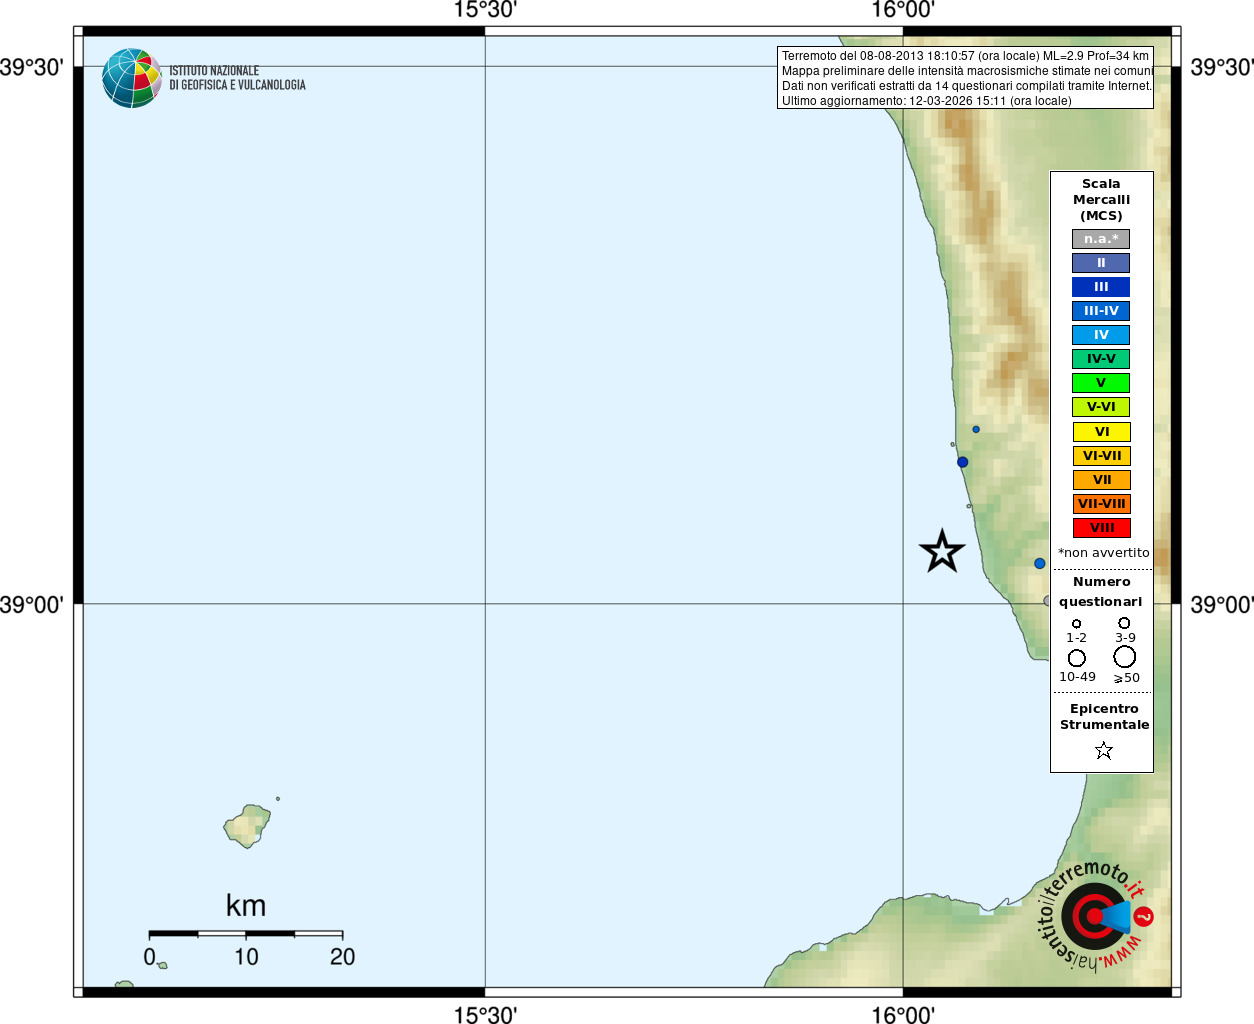Screen dimensions: 1254x1024
Task: Click the 'Ultimo aggiornamento' info line
Action: click(x=926, y=101)
